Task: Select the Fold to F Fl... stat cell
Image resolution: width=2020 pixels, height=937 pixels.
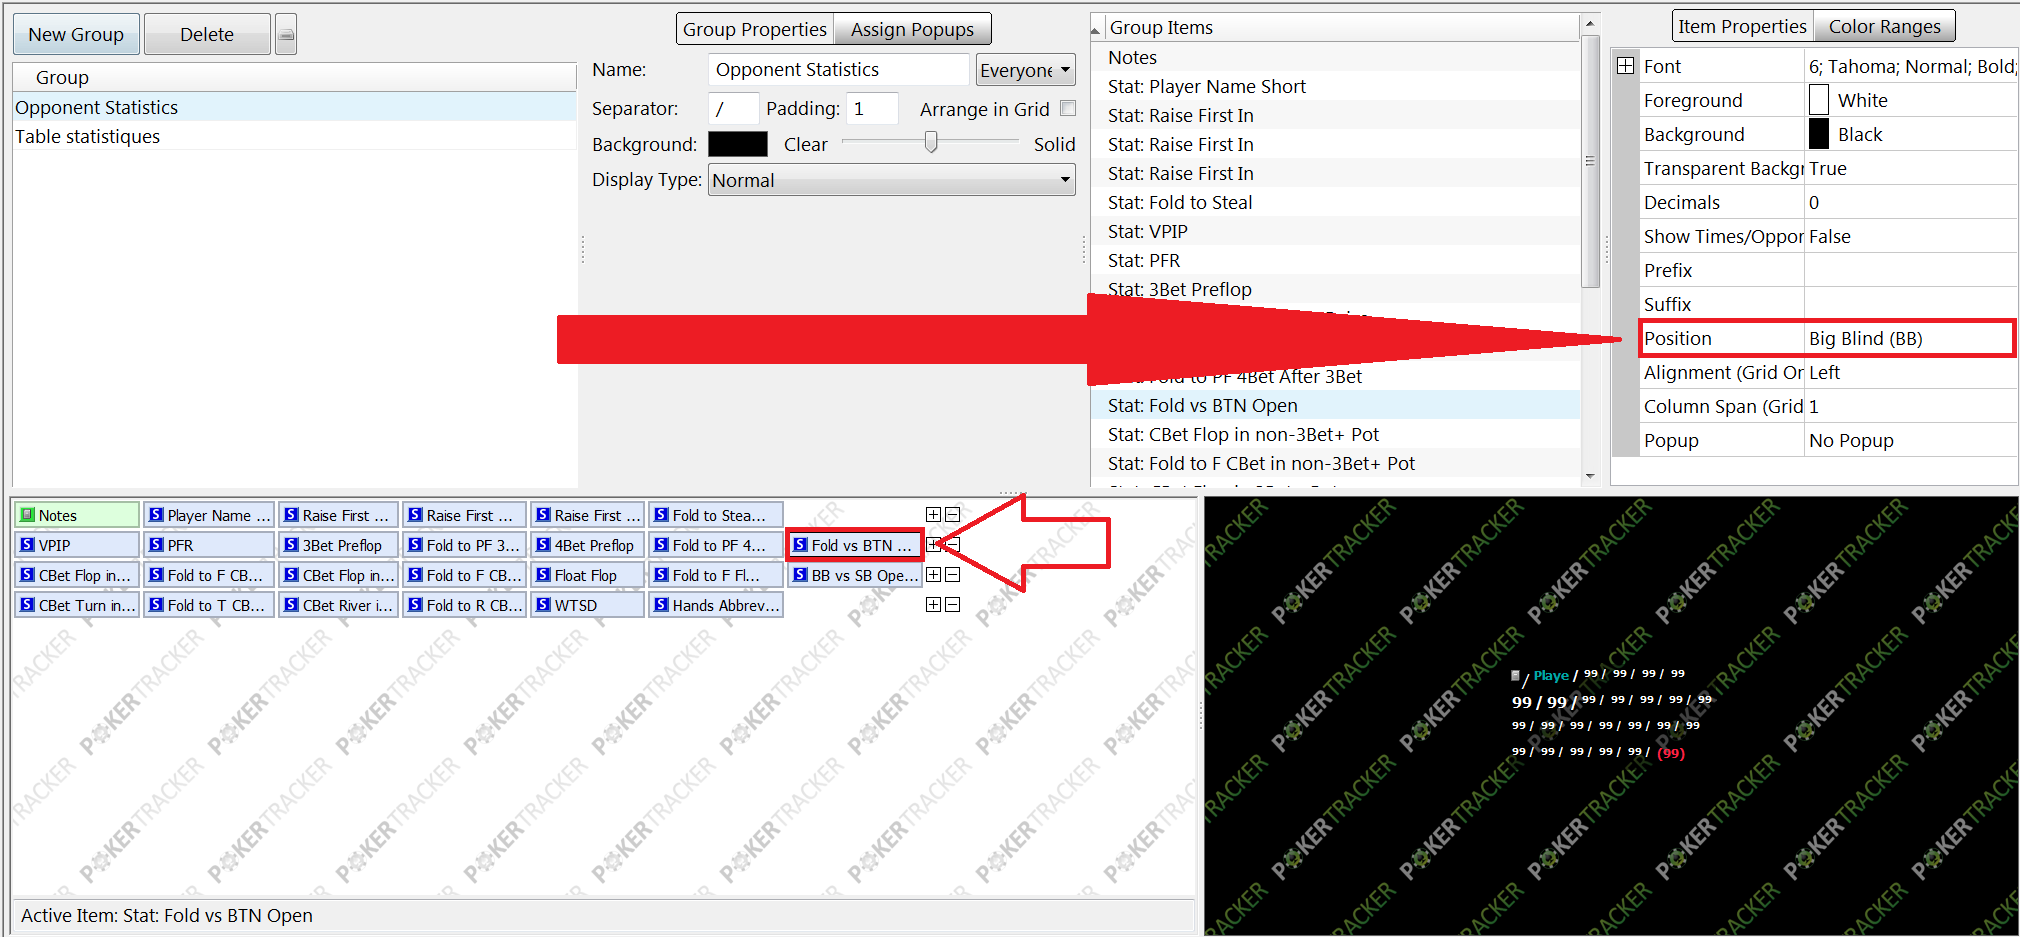Action: pos(716,575)
